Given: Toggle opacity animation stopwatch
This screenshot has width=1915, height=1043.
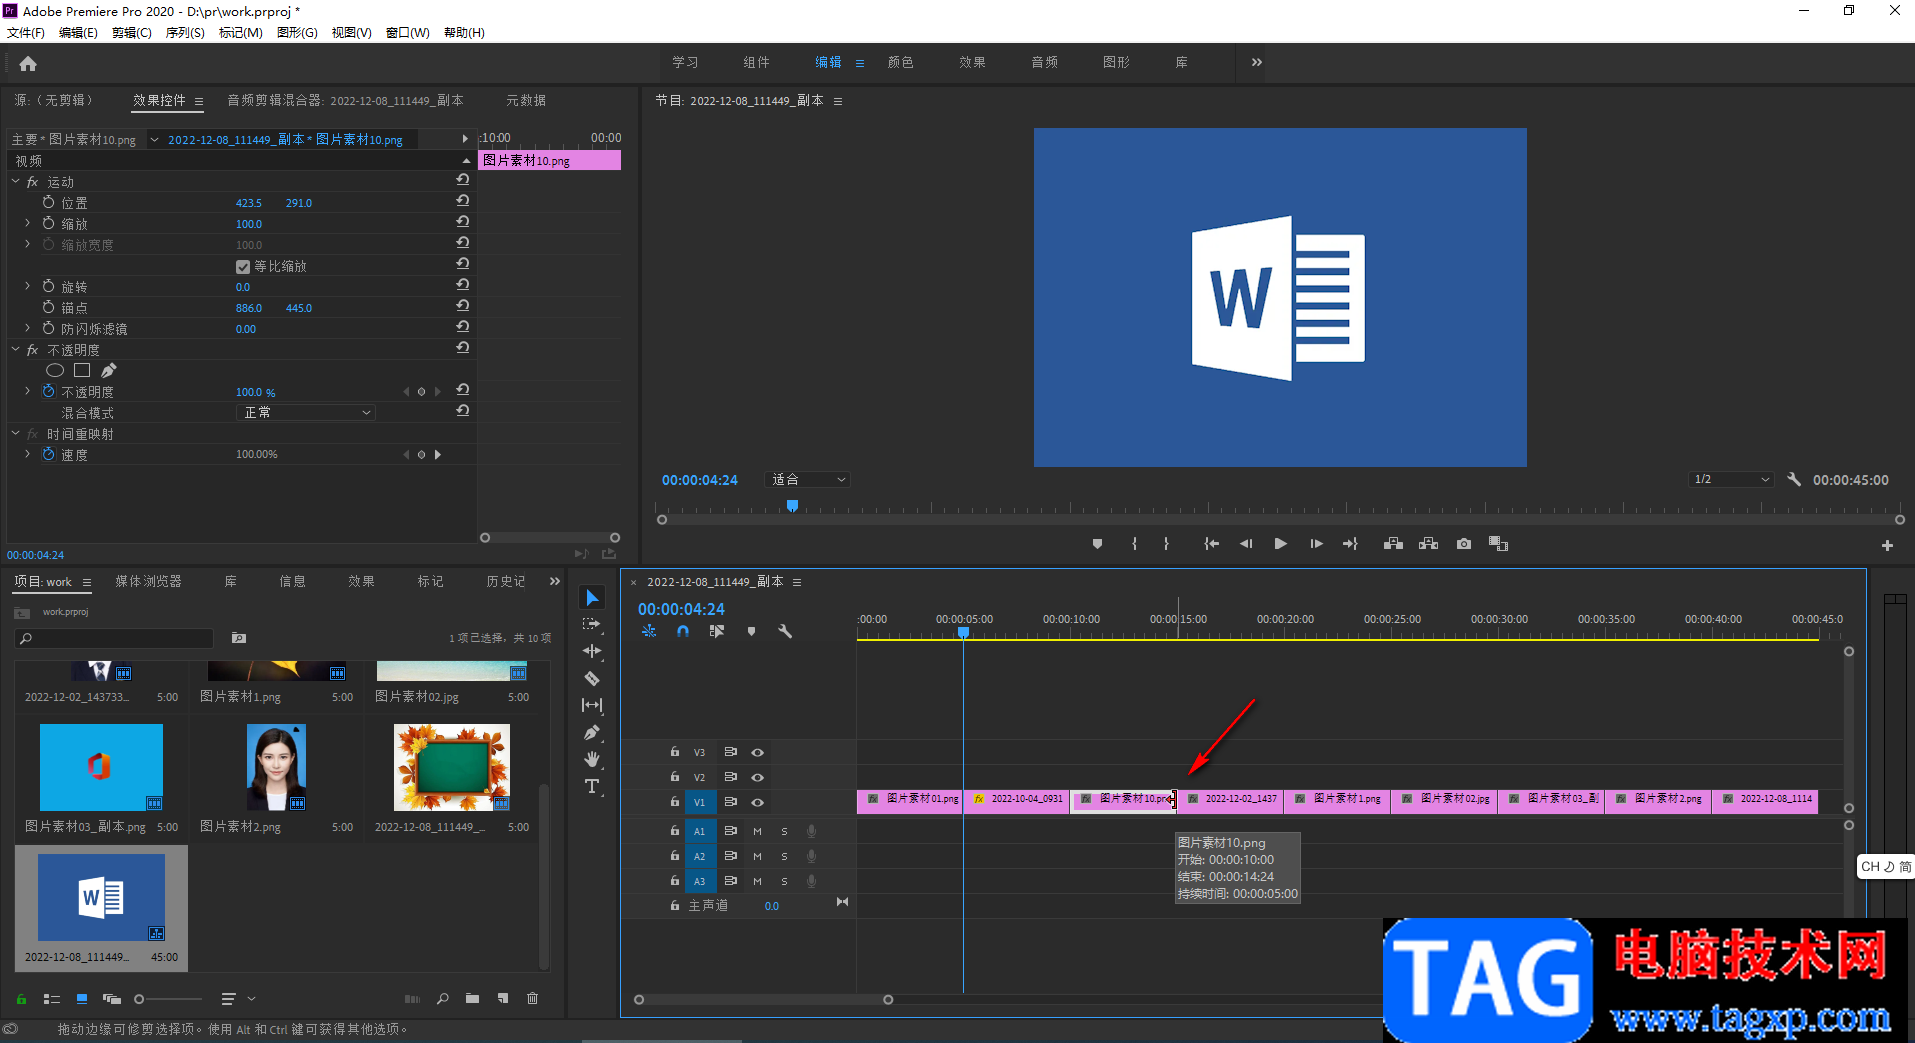Looking at the screenshot, I should [48, 391].
